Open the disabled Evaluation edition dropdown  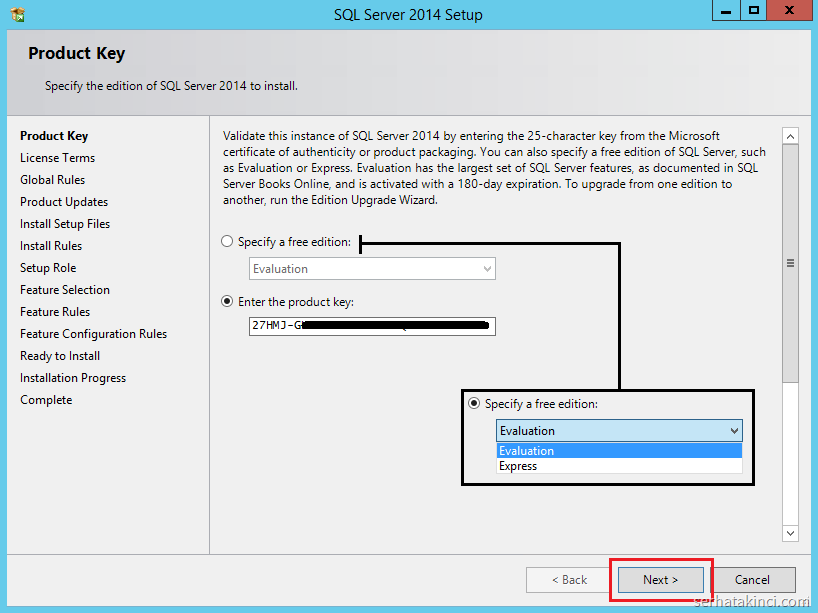(x=372, y=269)
